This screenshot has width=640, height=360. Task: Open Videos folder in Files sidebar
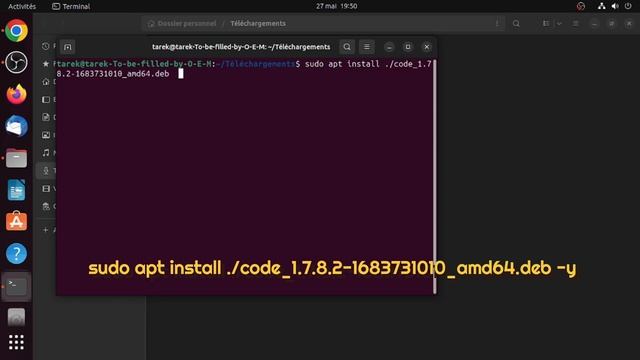[46, 188]
